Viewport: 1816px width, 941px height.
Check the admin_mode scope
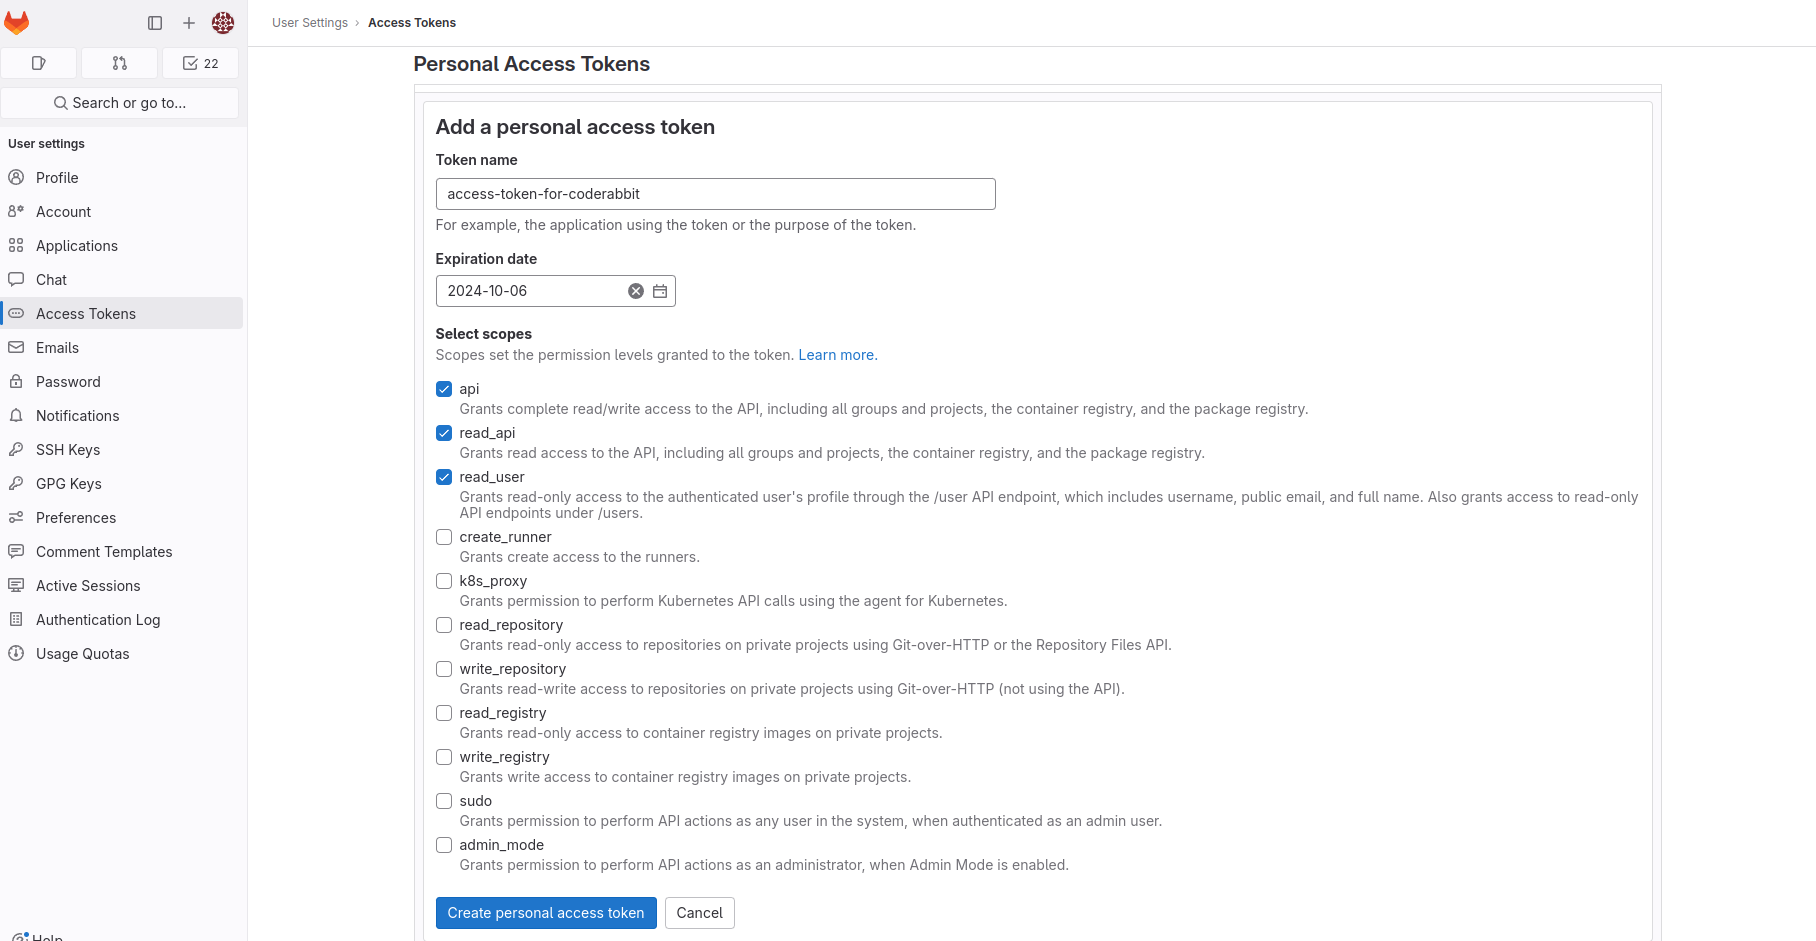click(x=444, y=845)
